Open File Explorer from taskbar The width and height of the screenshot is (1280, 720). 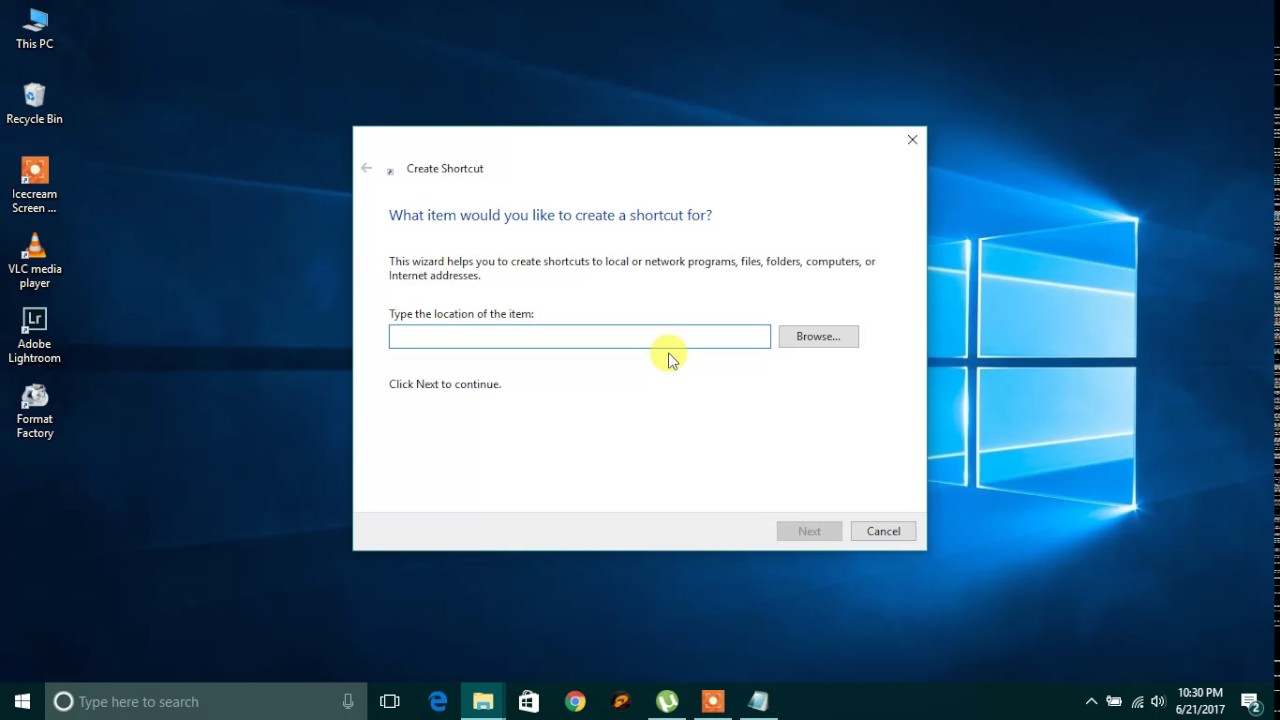483,701
